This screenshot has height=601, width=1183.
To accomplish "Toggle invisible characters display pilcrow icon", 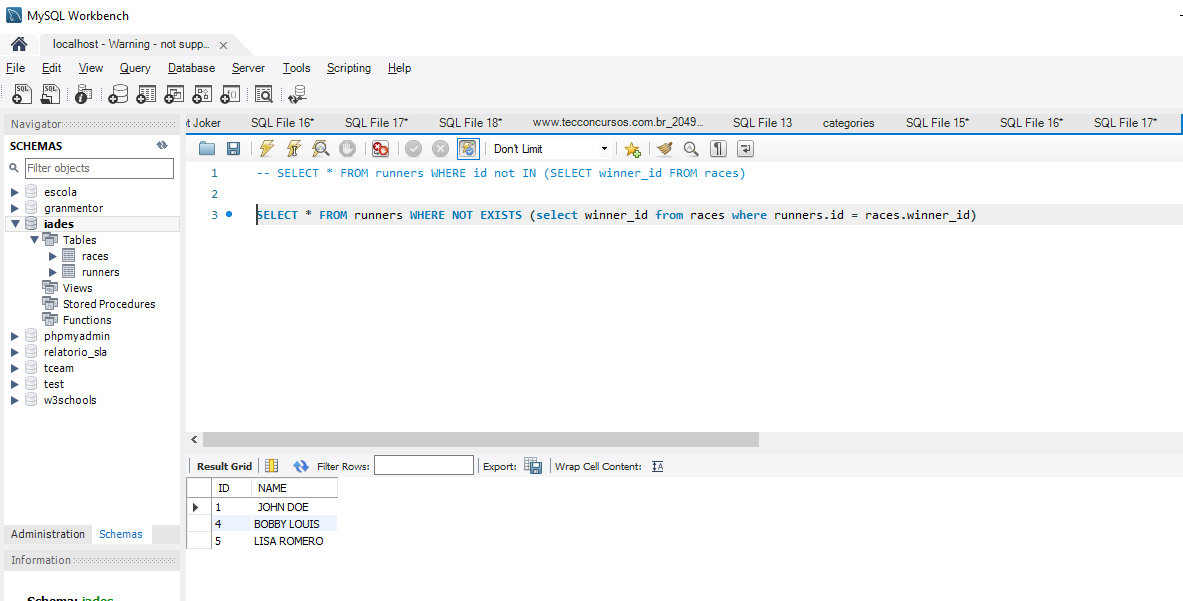I will (718, 149).
